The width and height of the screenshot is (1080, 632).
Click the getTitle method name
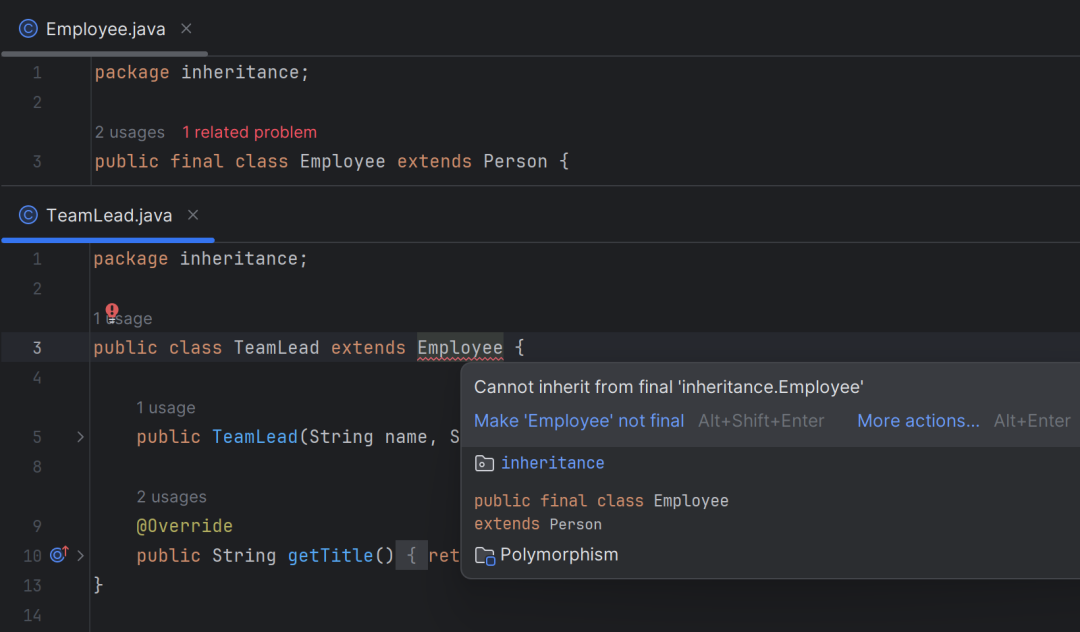tap(331, 555)
